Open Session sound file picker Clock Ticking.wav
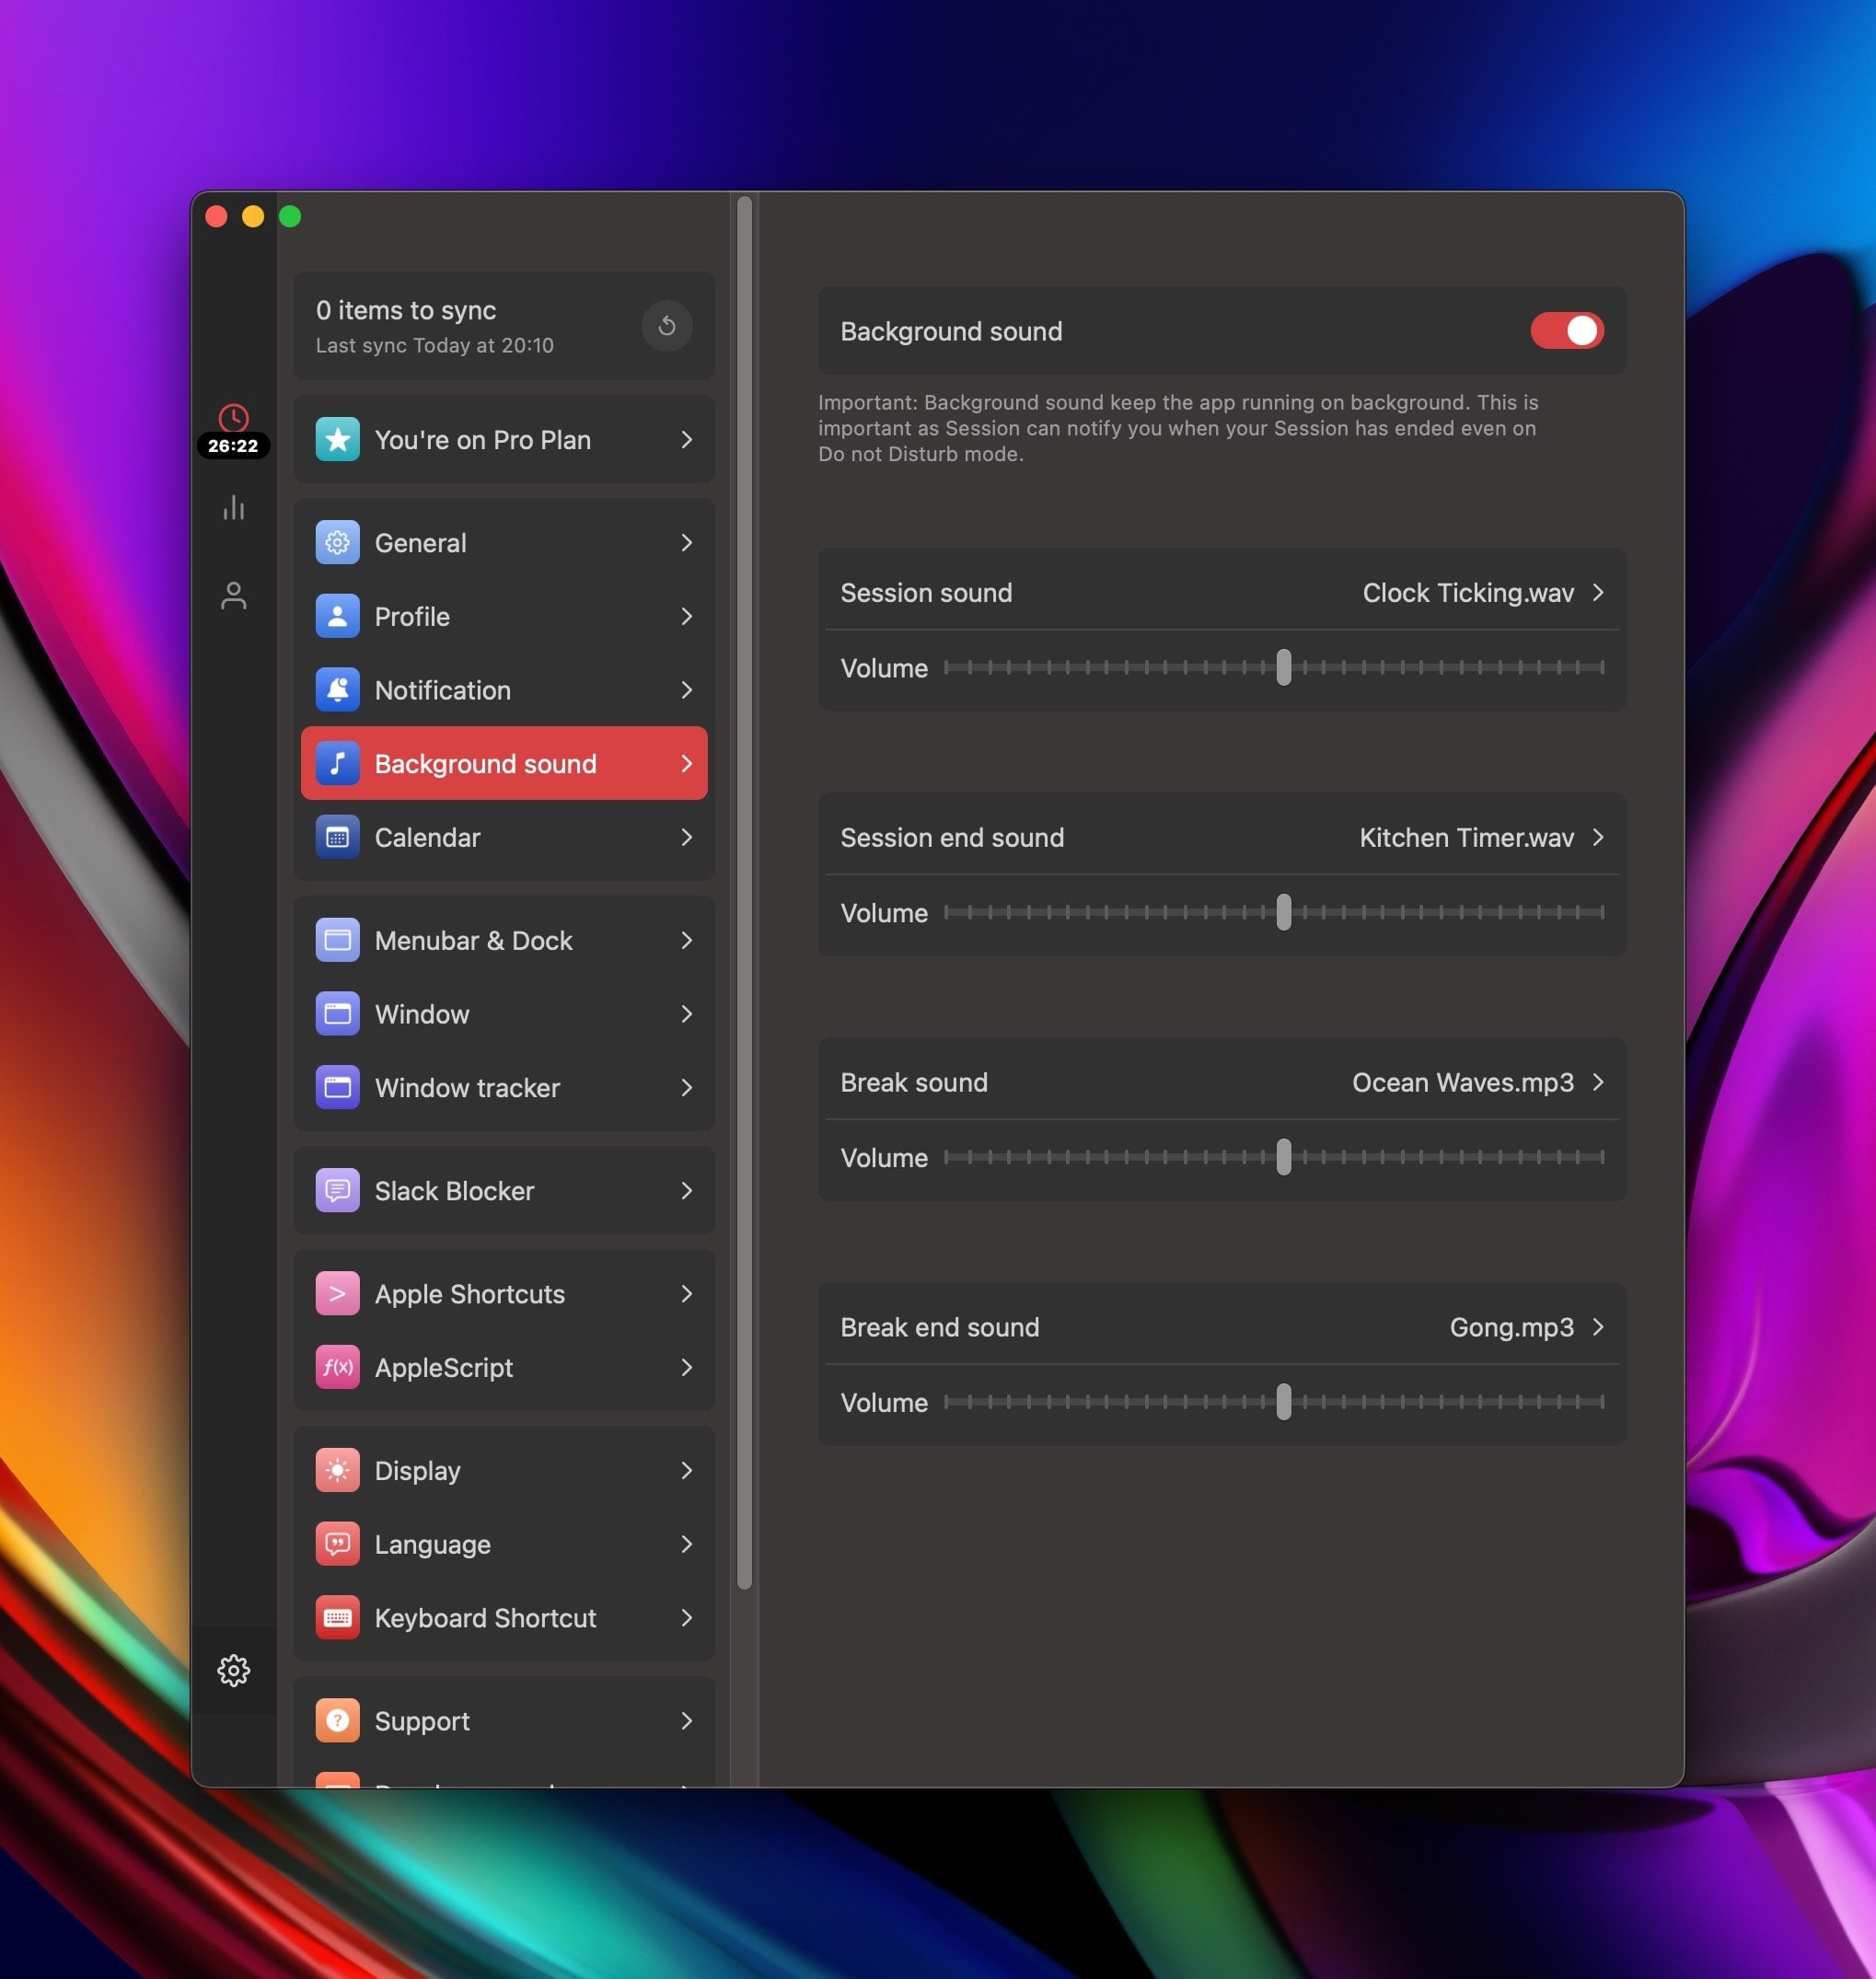The width and height of the screenshot is (1876, 1979). (x=1482, y=593)
